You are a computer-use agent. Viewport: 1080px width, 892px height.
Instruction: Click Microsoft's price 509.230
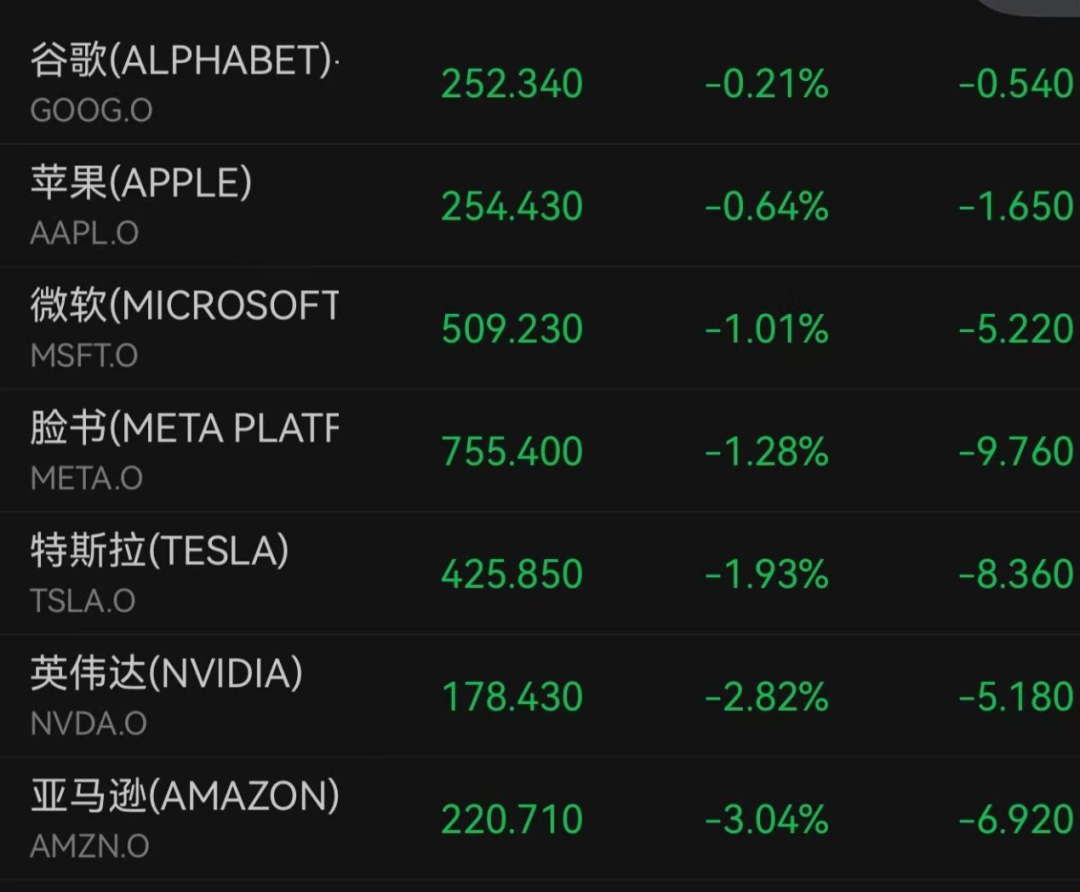(x=512, y=330)
